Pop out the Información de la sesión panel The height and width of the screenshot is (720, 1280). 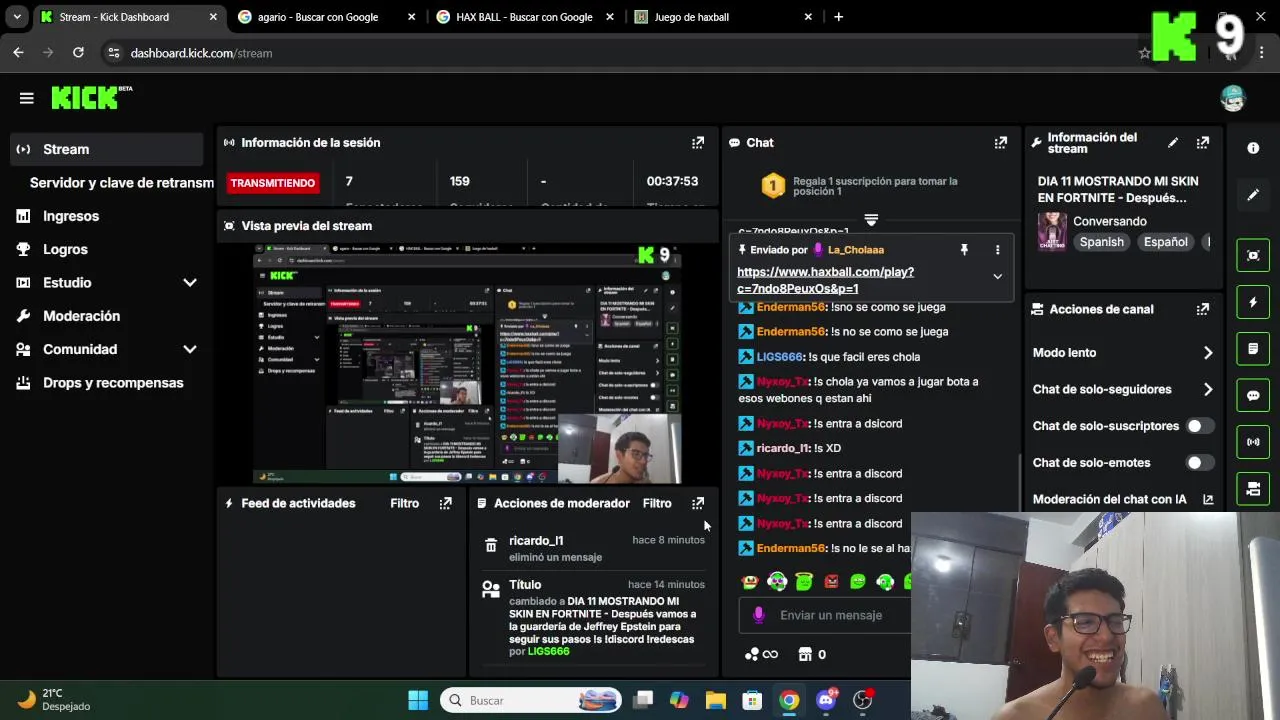[698, 143]
